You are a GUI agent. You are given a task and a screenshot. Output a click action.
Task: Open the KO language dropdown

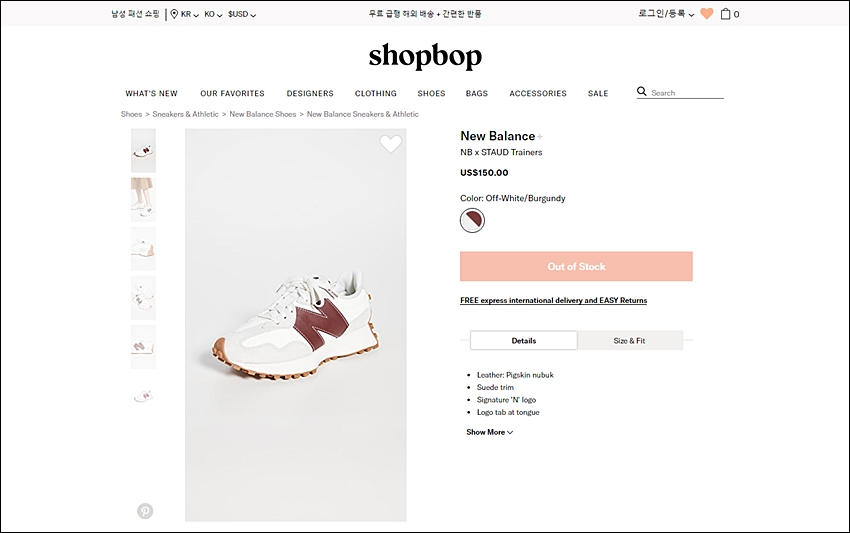[213, 14]
